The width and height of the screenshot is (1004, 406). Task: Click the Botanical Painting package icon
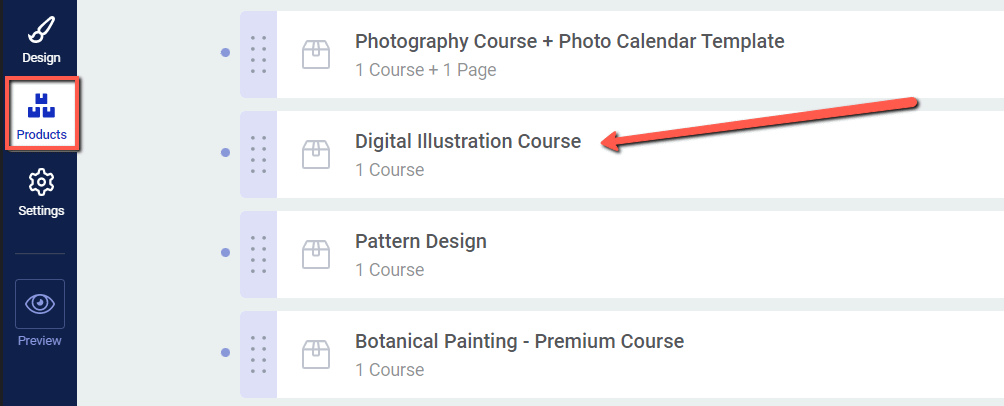pos(316,355)
